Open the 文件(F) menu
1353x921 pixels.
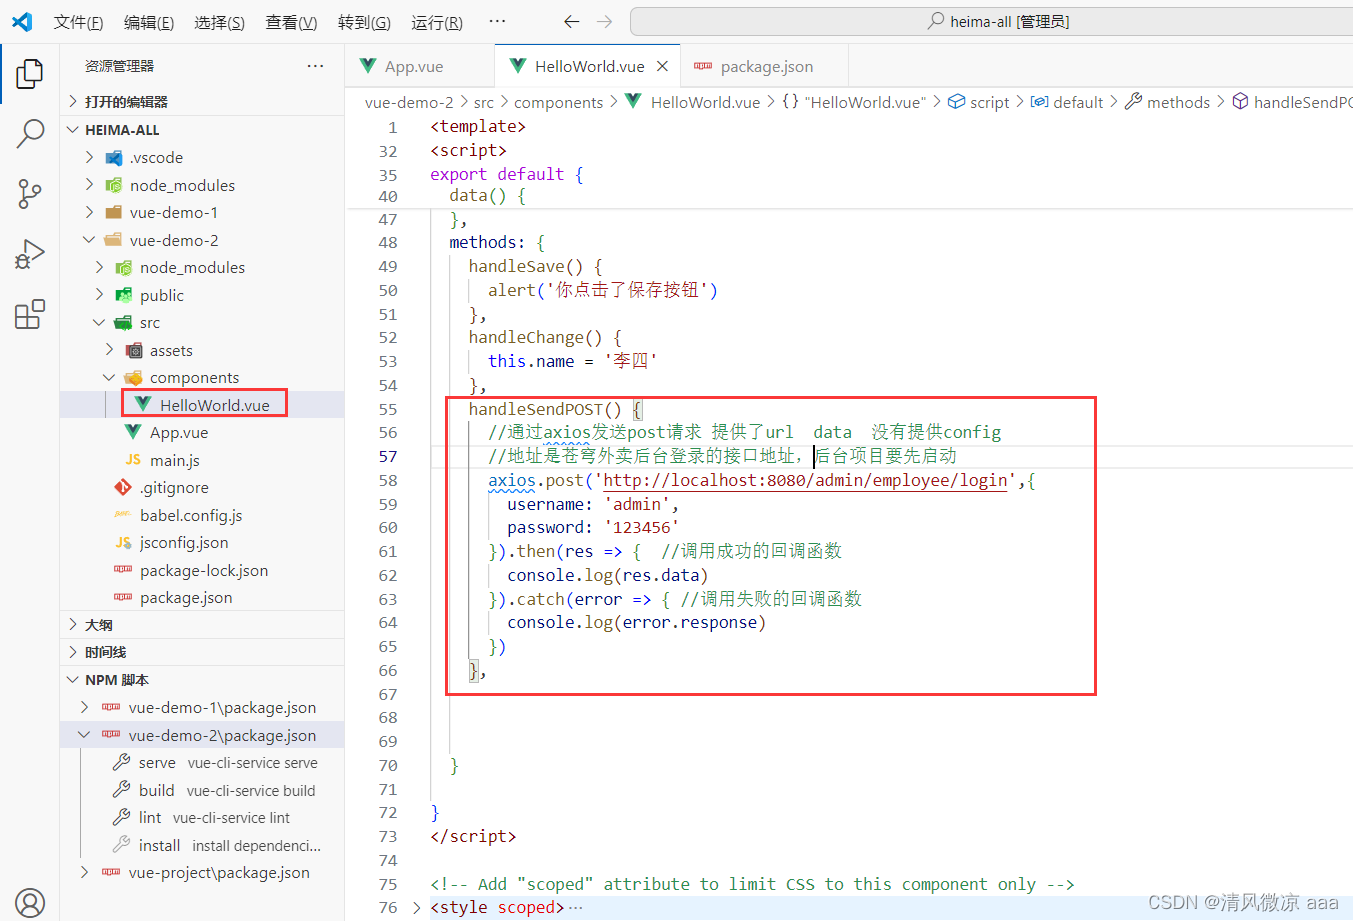click(x=78, y=22)
